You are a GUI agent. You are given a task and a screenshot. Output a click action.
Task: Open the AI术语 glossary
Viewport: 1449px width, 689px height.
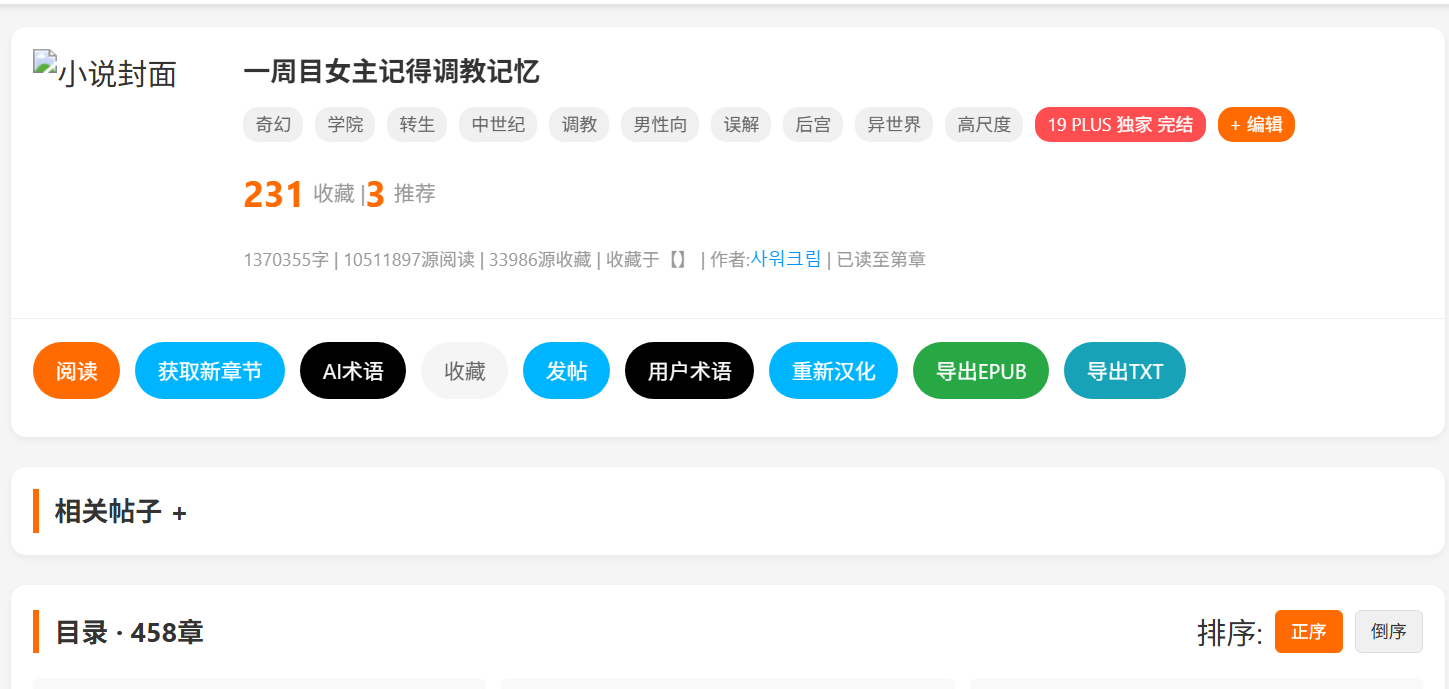(352, 371)
